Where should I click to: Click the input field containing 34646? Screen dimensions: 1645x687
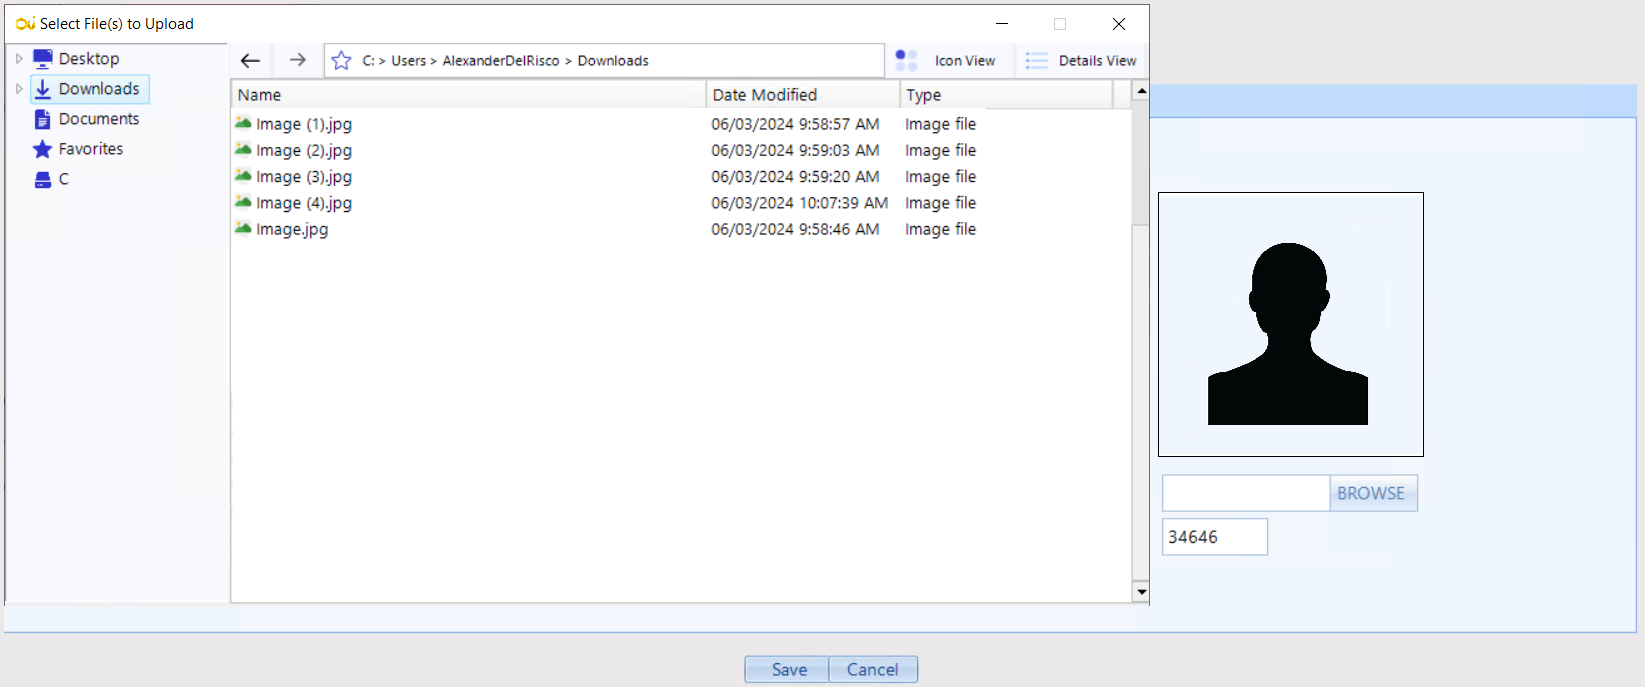1214,537
